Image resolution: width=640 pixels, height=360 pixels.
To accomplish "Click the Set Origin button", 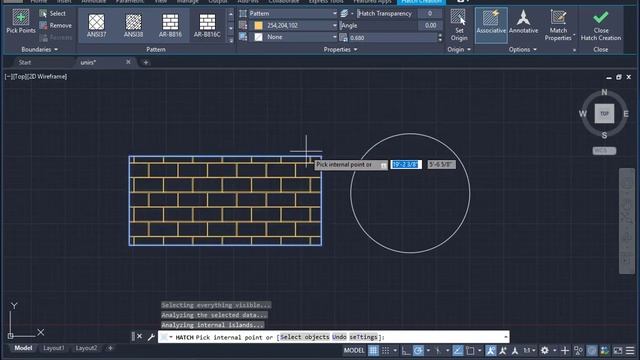I will [459, 25].
